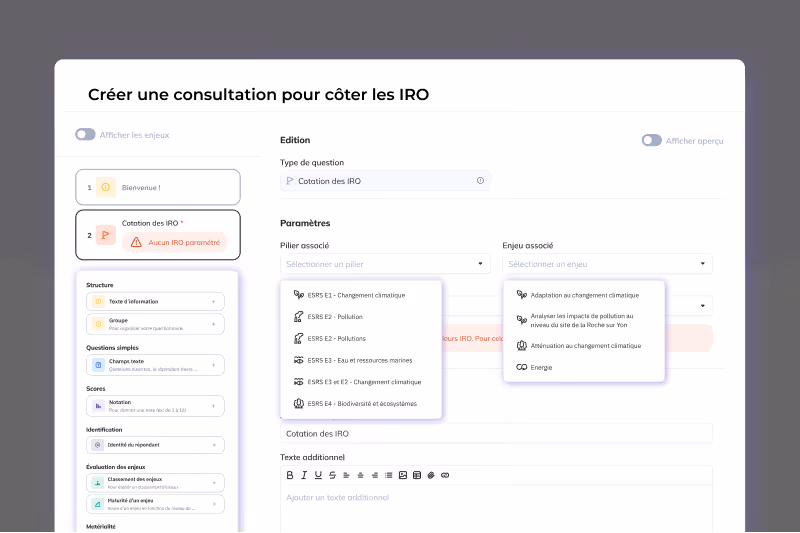Open the Pilier associé dropdown
The height and width of the screenshot is (533, 800).
(385, 264)
